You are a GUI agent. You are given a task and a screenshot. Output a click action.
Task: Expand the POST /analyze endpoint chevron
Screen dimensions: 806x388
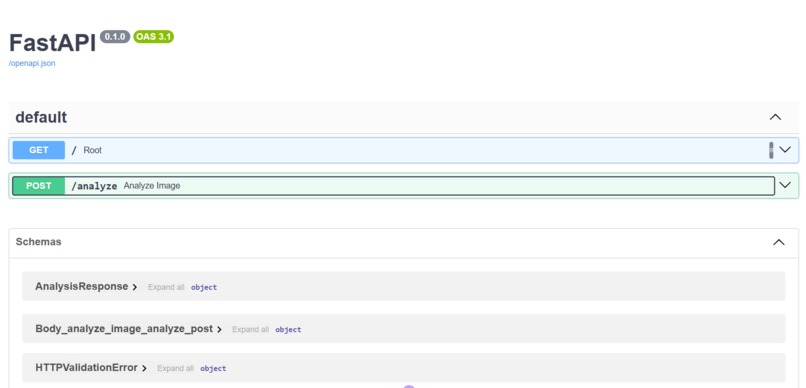[x=784, y=185]
